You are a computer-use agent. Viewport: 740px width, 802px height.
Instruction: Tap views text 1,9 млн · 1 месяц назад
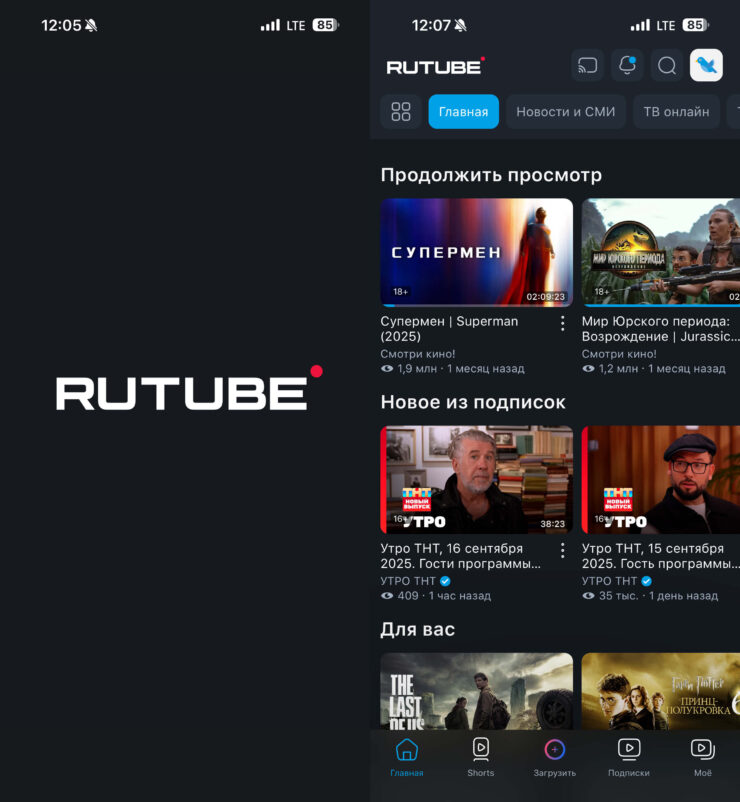(x=453, y=369)
